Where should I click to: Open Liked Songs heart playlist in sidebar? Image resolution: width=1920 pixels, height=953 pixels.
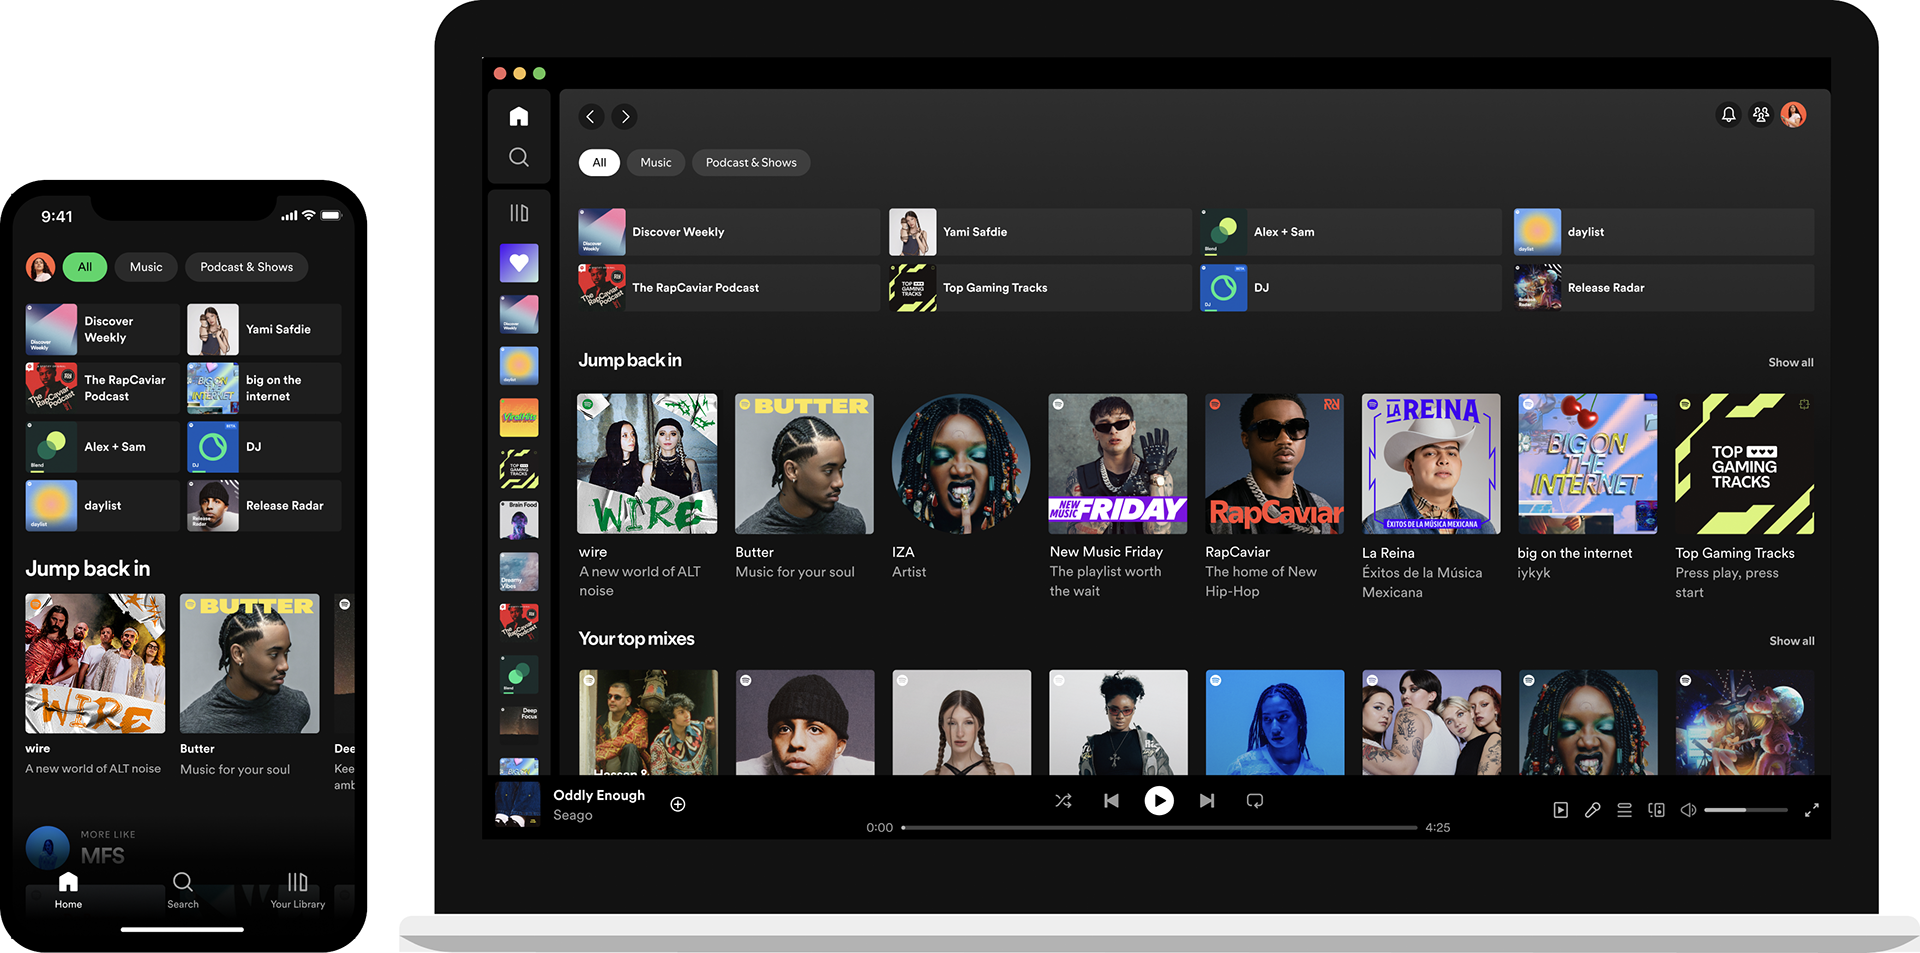(519, 263)
